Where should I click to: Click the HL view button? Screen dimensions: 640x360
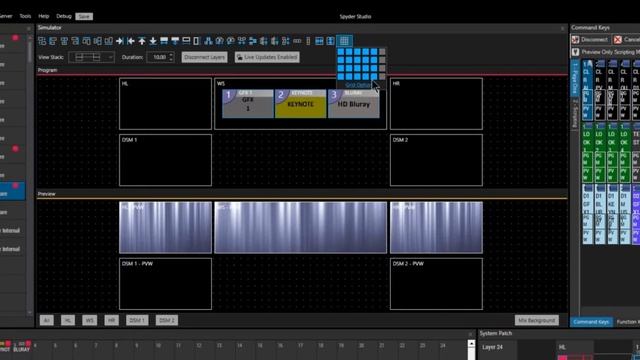[68, 320]
